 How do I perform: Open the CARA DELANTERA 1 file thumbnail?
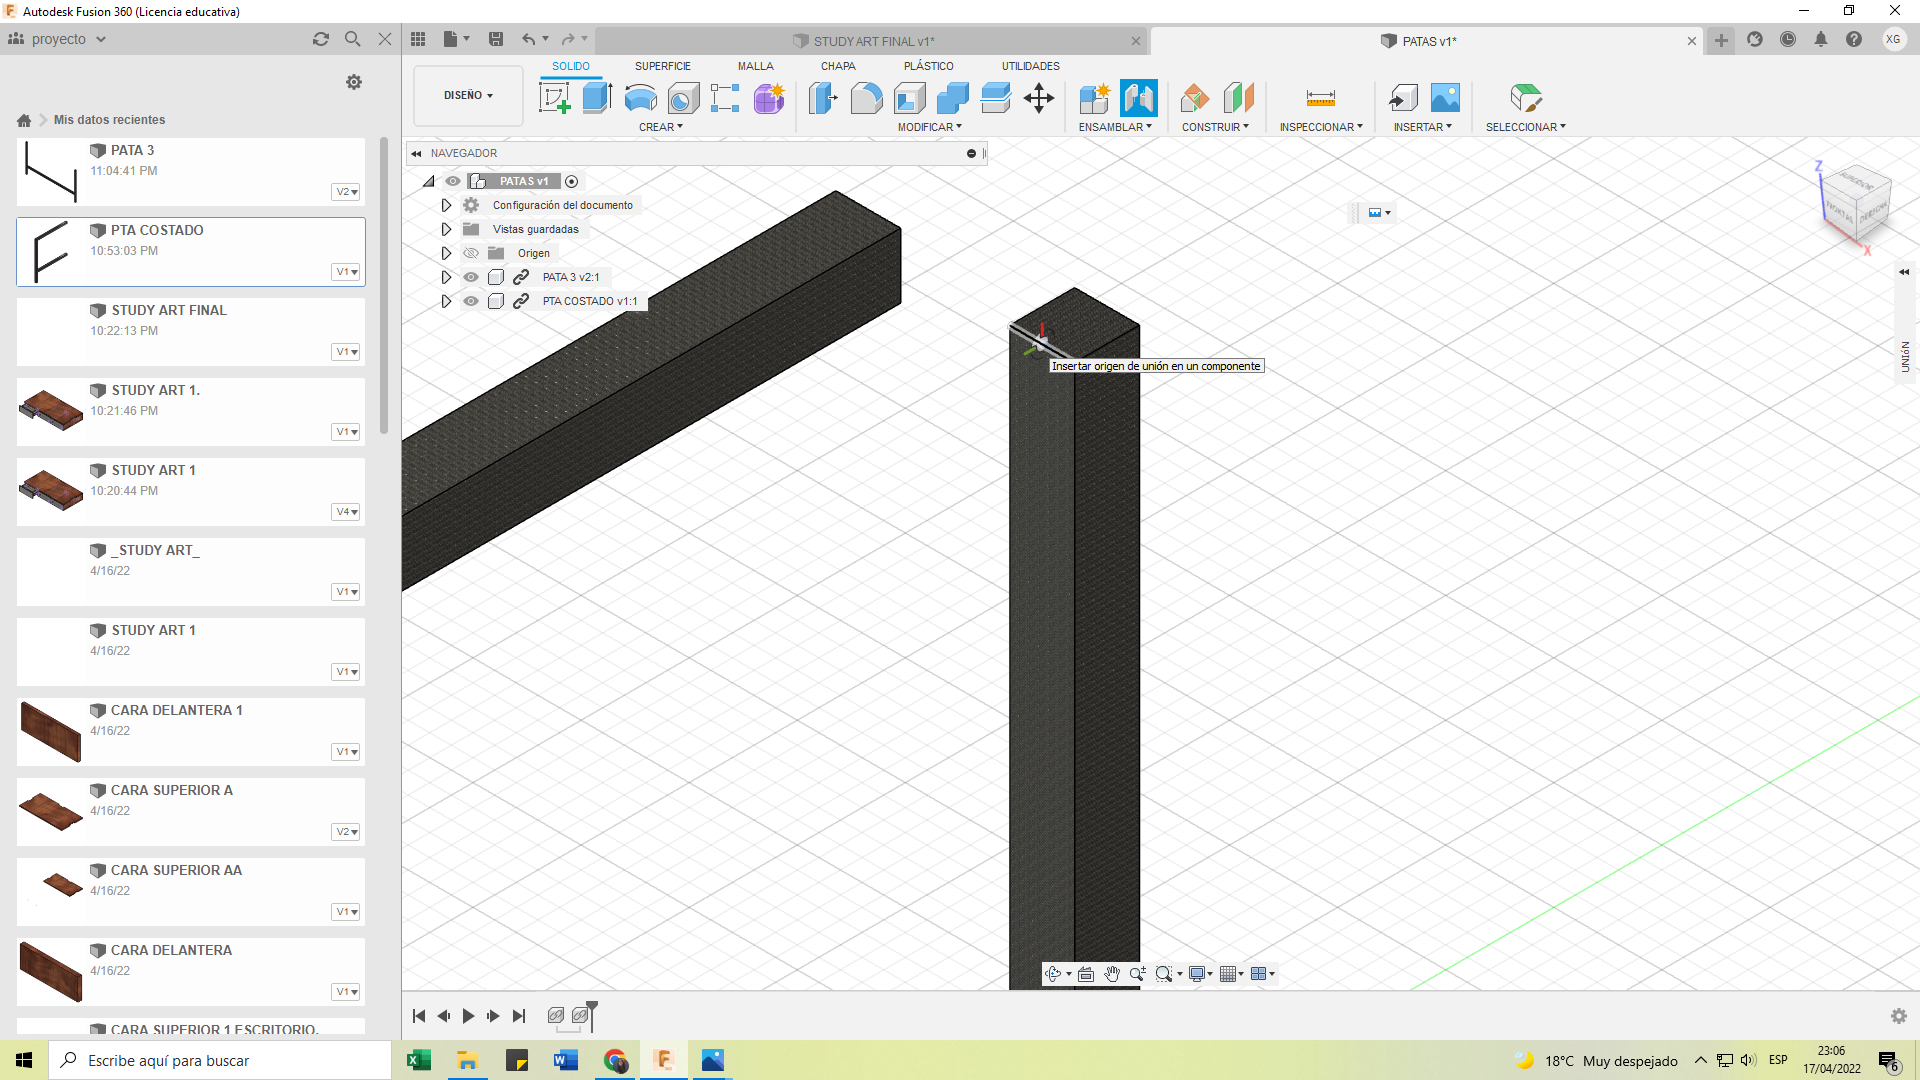pos(50,731)
